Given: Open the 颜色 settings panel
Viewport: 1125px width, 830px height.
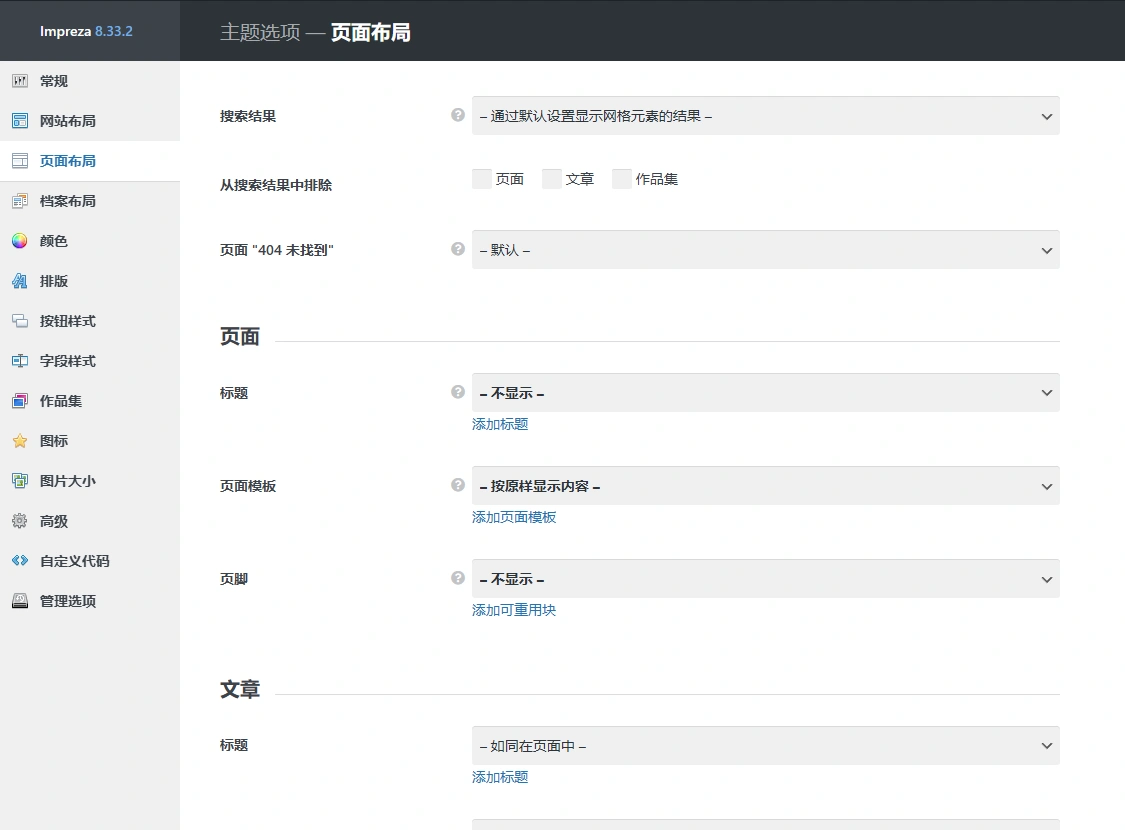Looking at the screenshot, I should [x=53, y=240].
